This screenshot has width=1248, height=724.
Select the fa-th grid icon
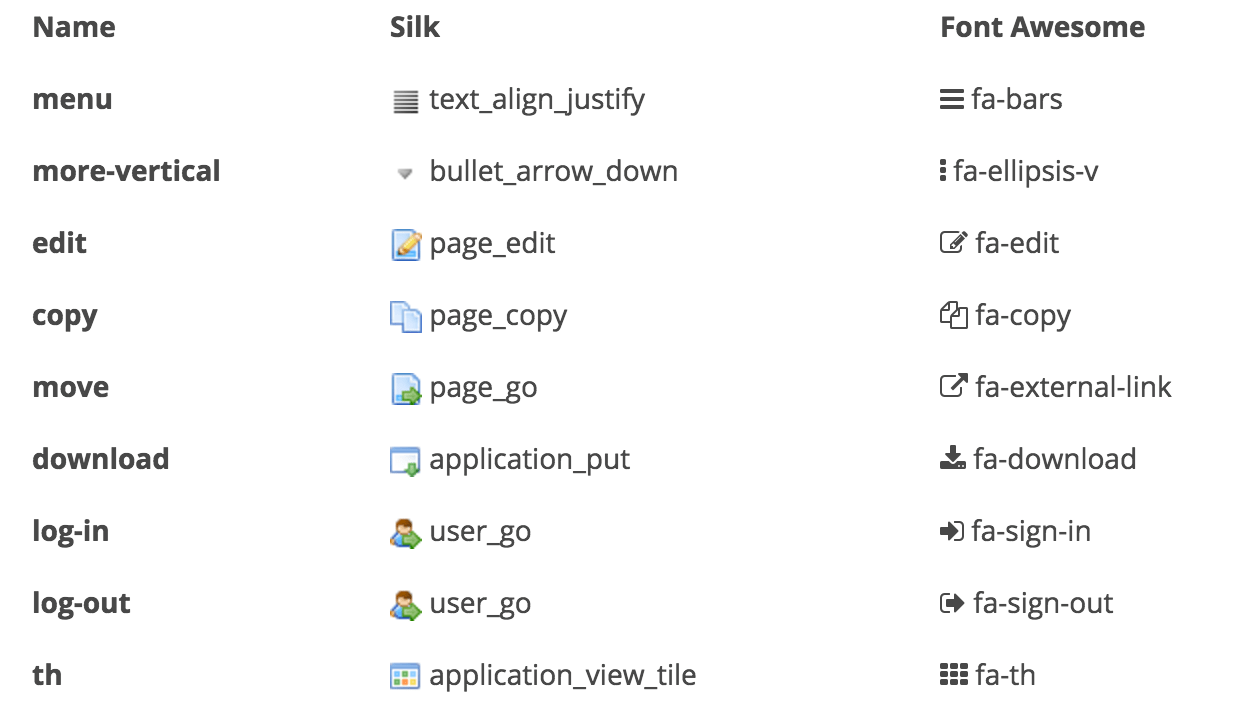(x=954, y=676)
